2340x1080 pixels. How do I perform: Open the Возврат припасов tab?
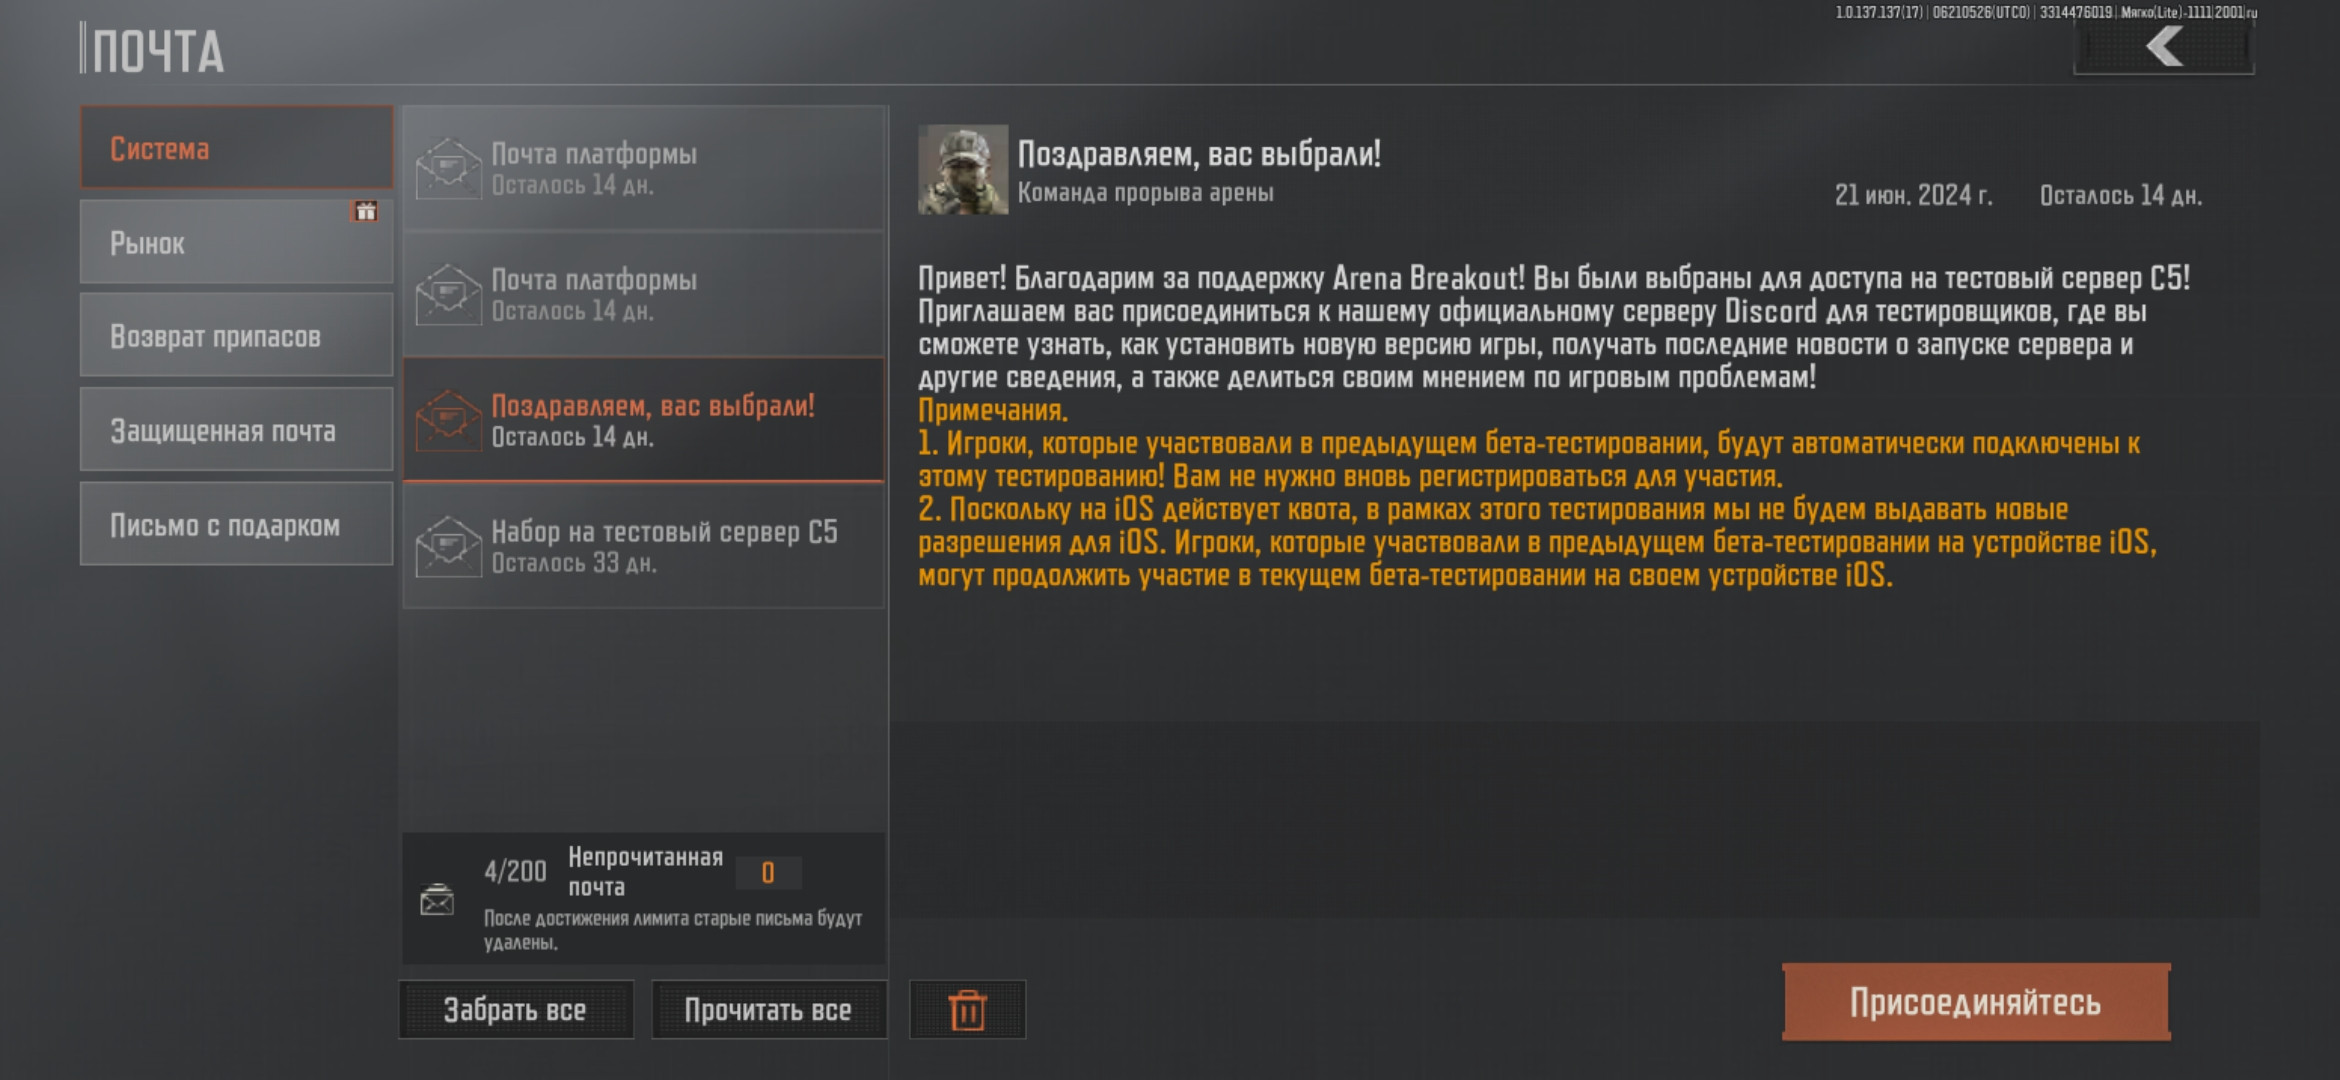237,336
